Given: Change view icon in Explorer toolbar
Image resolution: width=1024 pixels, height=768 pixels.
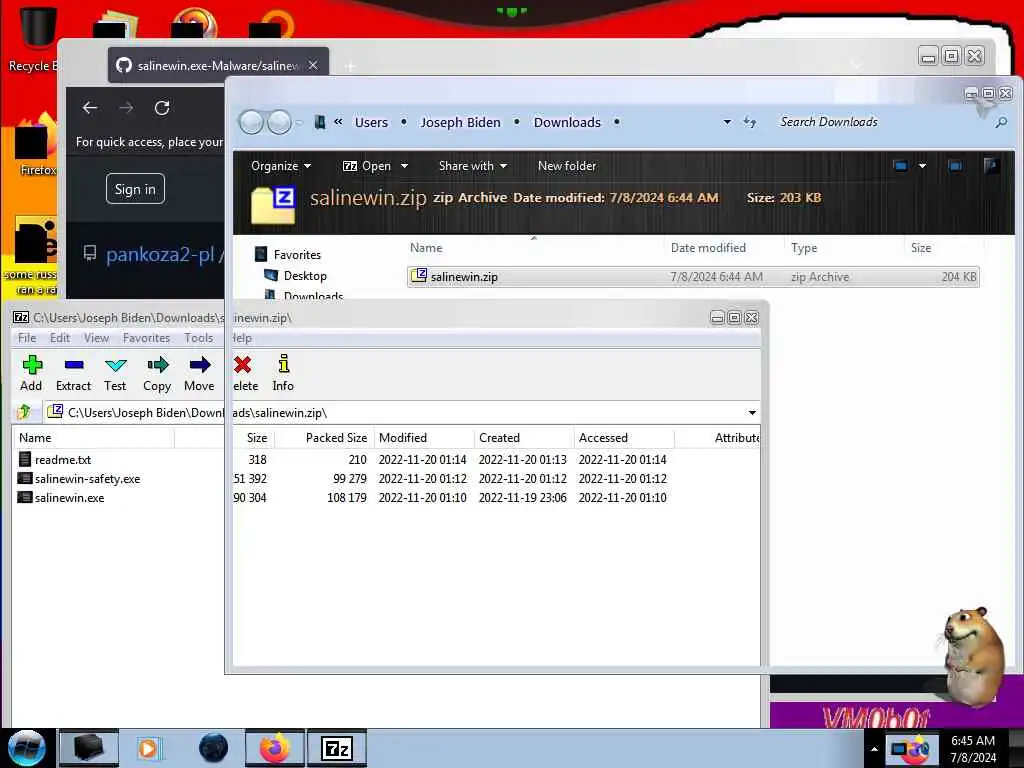Looking at the screenshot, I should coord(901,166).
